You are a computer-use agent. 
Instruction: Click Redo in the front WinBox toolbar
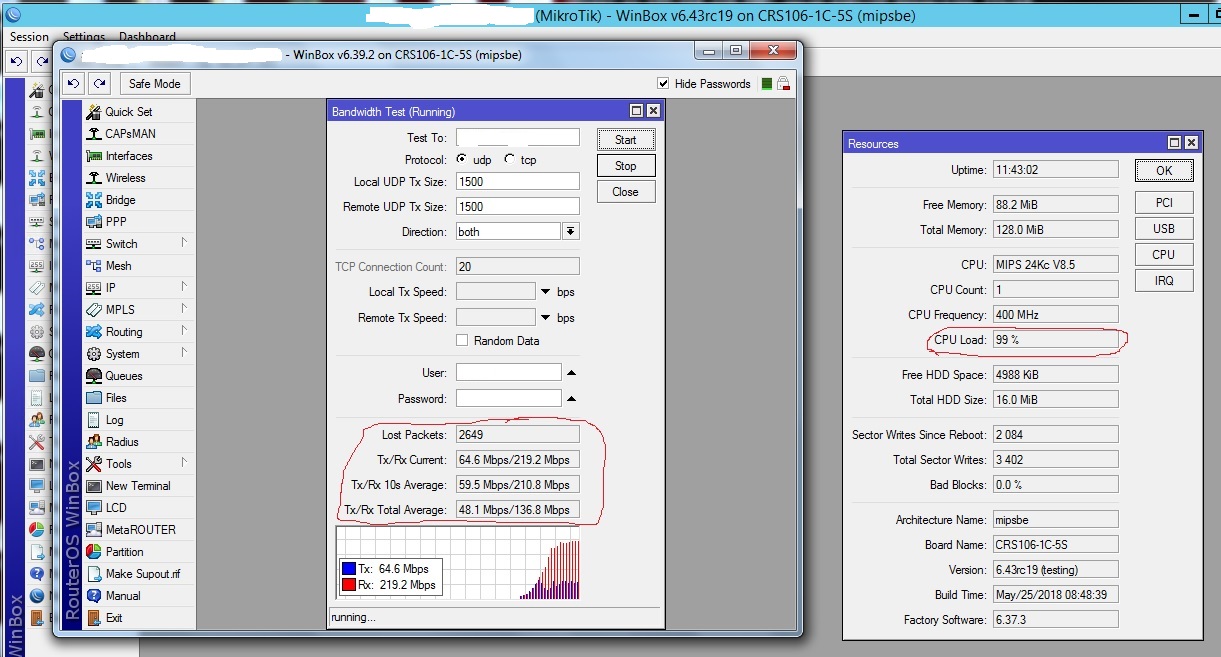point(99,84)
